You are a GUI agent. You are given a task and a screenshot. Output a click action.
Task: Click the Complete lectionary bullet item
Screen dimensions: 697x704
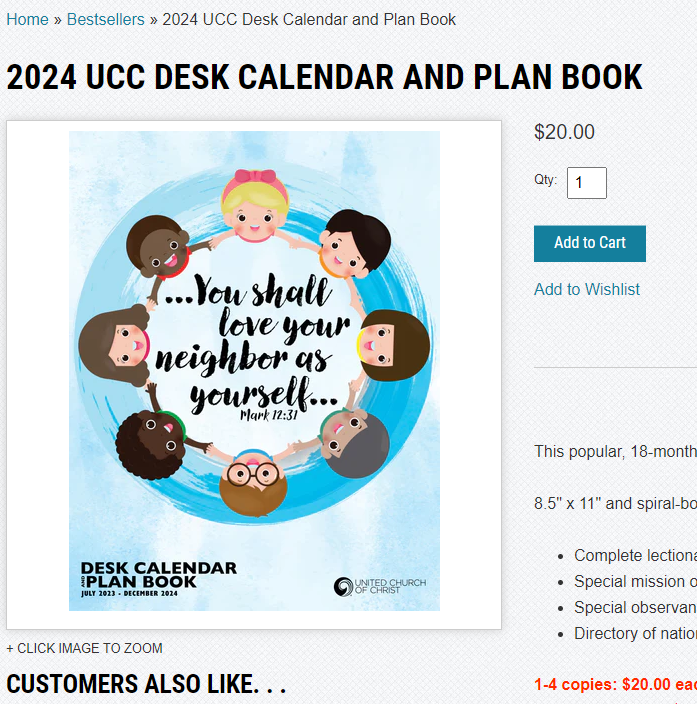pos(635,555)
